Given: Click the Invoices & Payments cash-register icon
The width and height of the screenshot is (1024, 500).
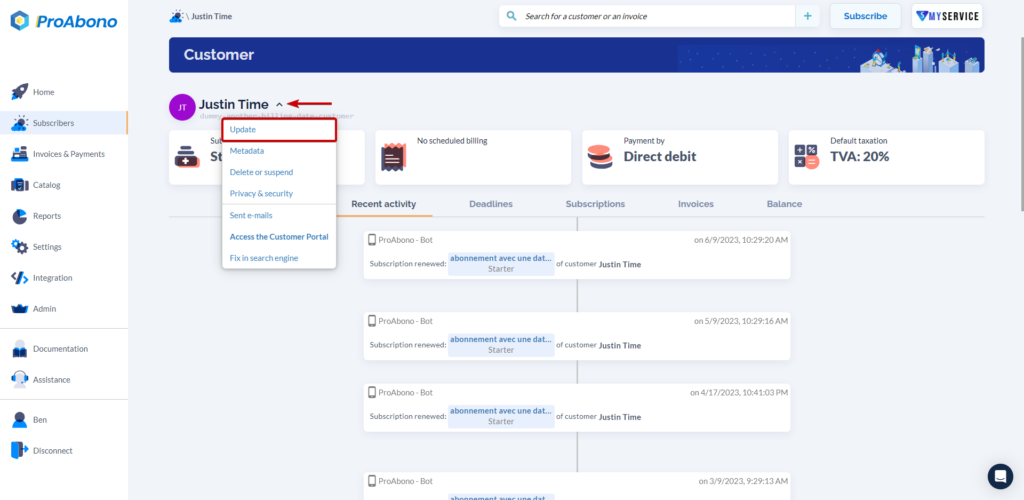Looking at the screenshot, I should (x=20, y=154).
